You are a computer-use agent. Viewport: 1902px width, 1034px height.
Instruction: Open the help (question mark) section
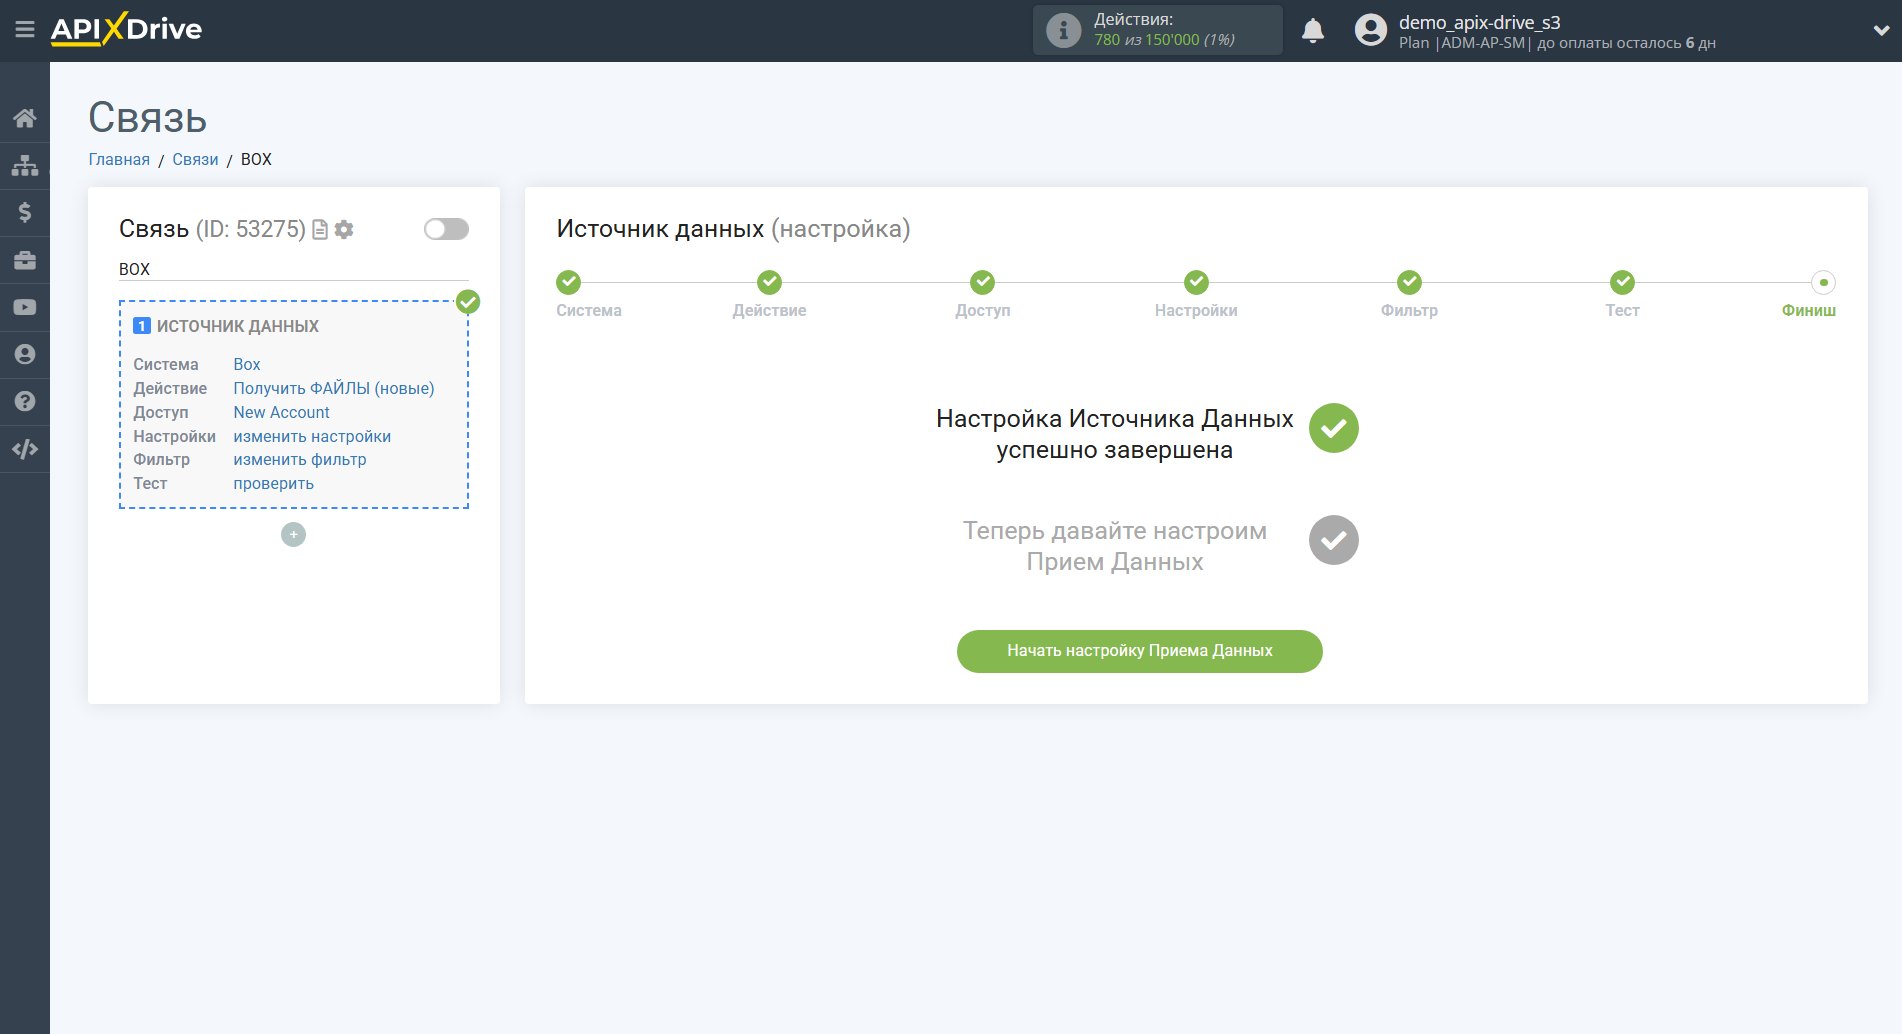point(25,401)
